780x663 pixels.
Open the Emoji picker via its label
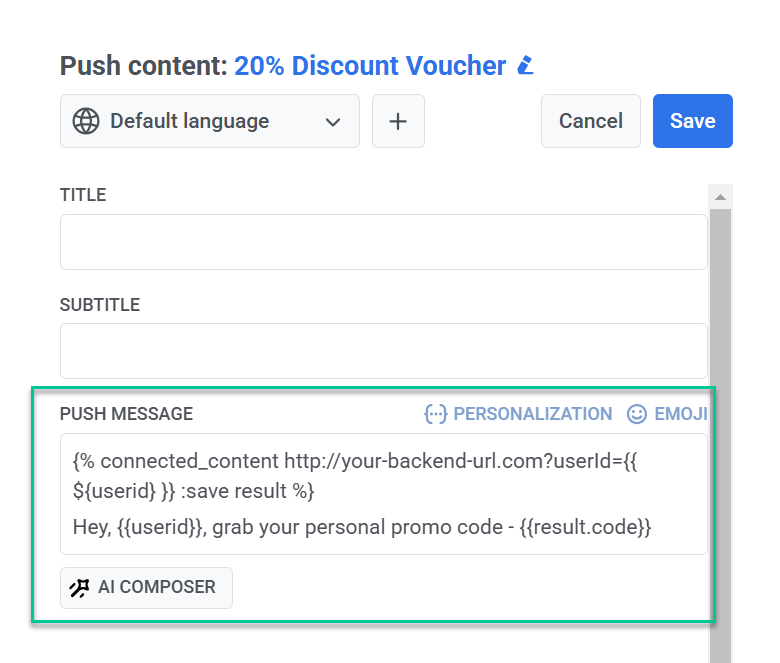click(681, 414)
